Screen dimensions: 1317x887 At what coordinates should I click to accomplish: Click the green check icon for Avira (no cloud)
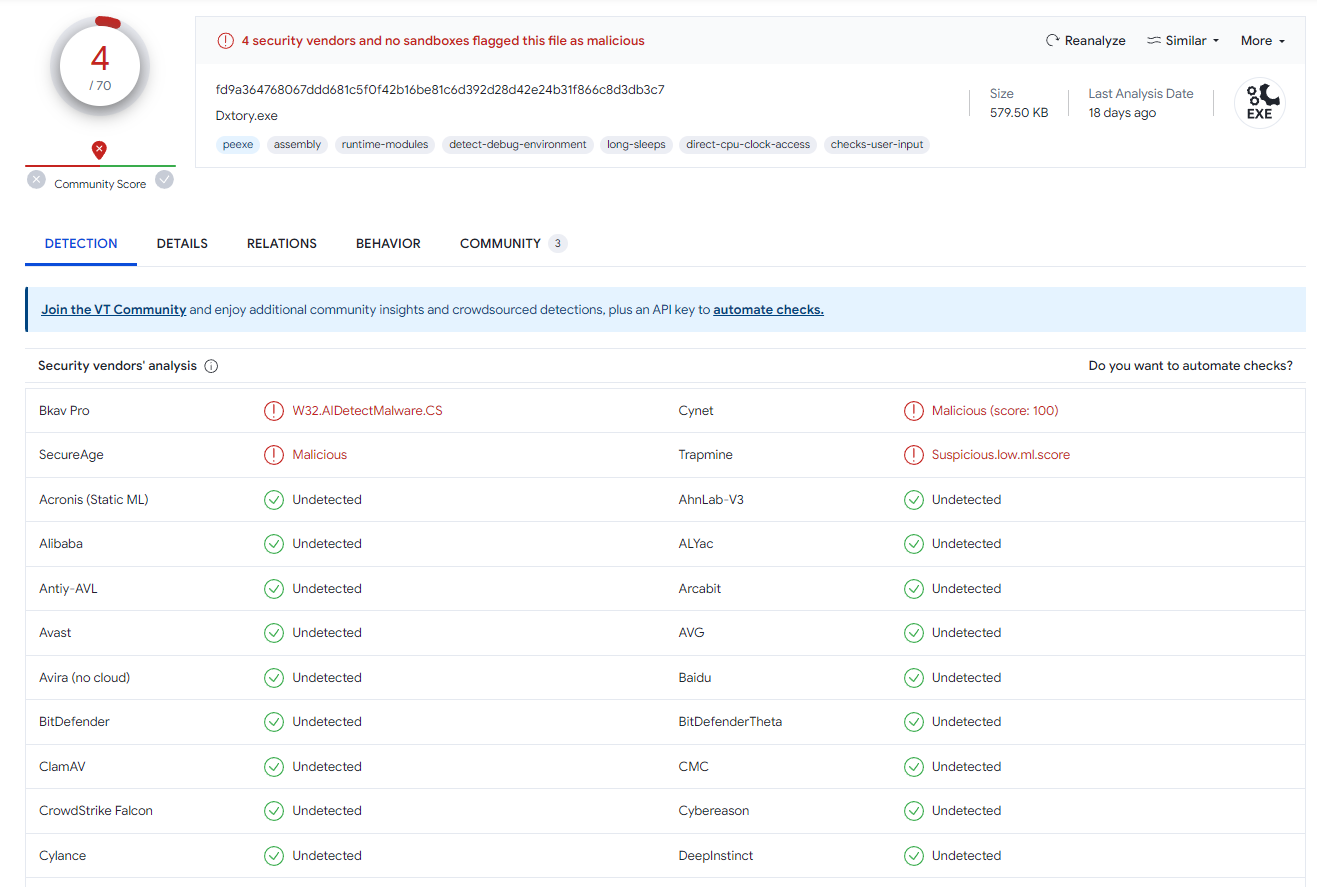pos(273,678)
